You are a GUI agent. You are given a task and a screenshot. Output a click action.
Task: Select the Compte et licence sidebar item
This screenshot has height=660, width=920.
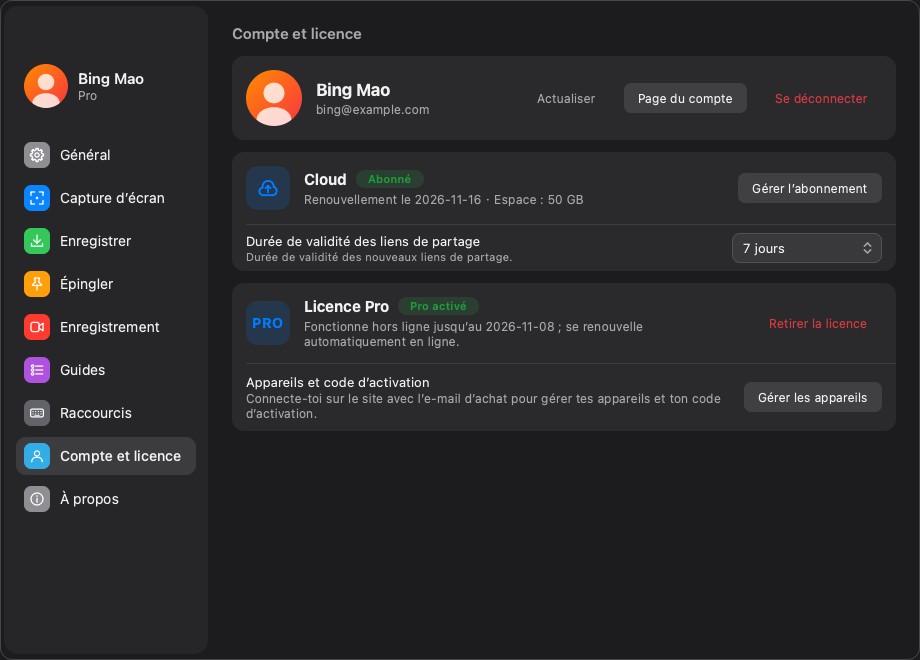pos(106,456)
